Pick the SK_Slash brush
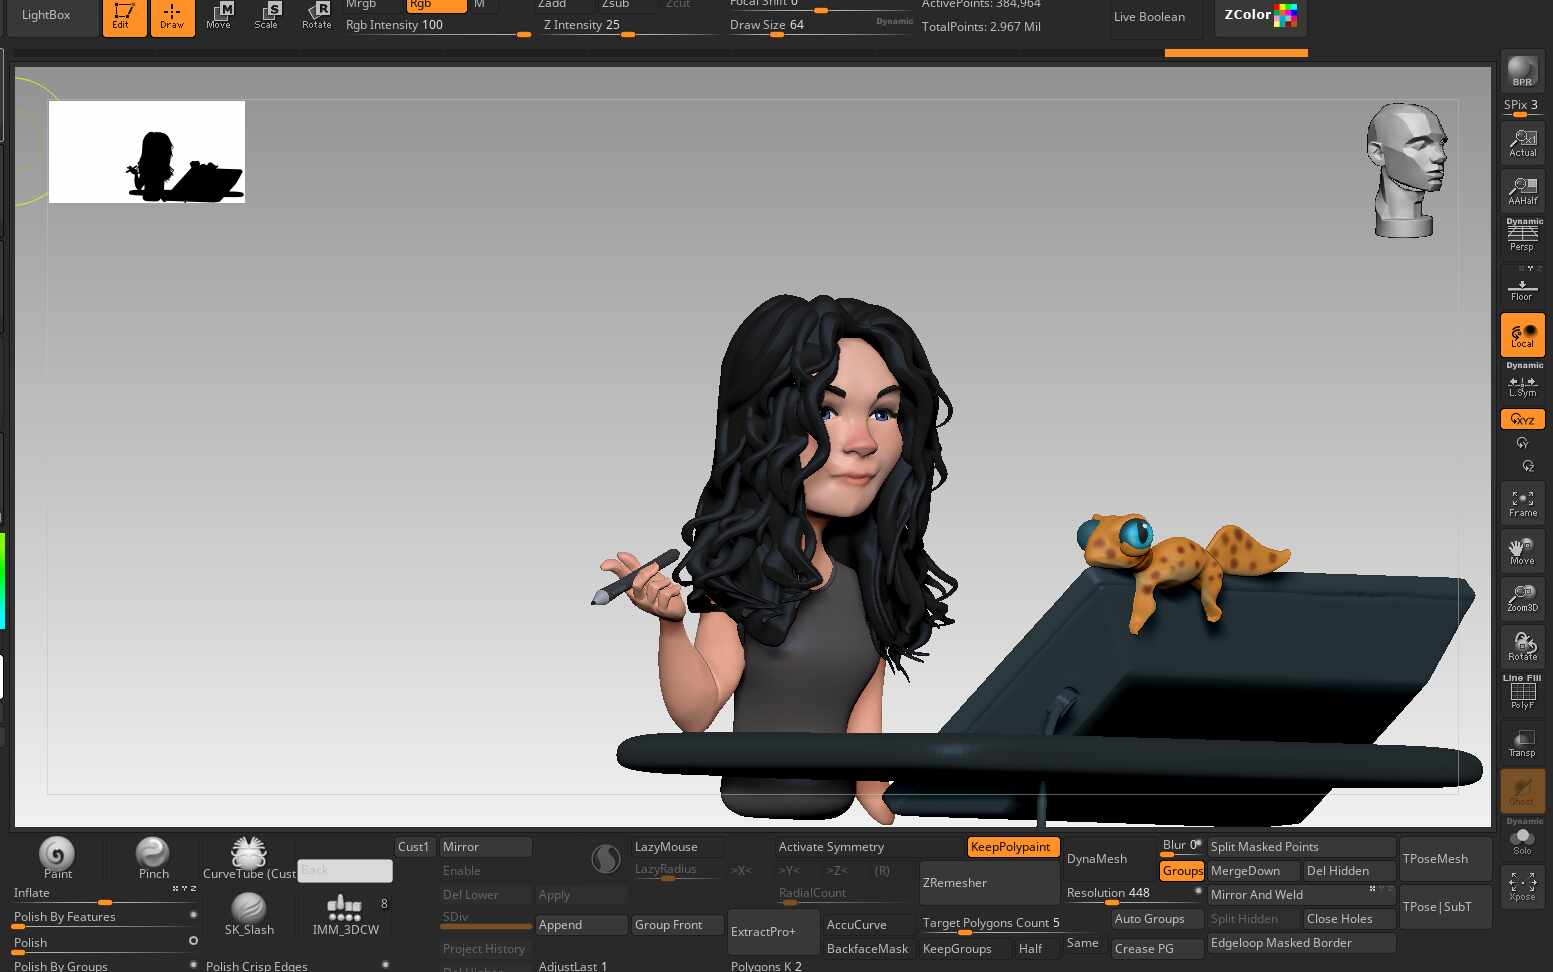 248,913
